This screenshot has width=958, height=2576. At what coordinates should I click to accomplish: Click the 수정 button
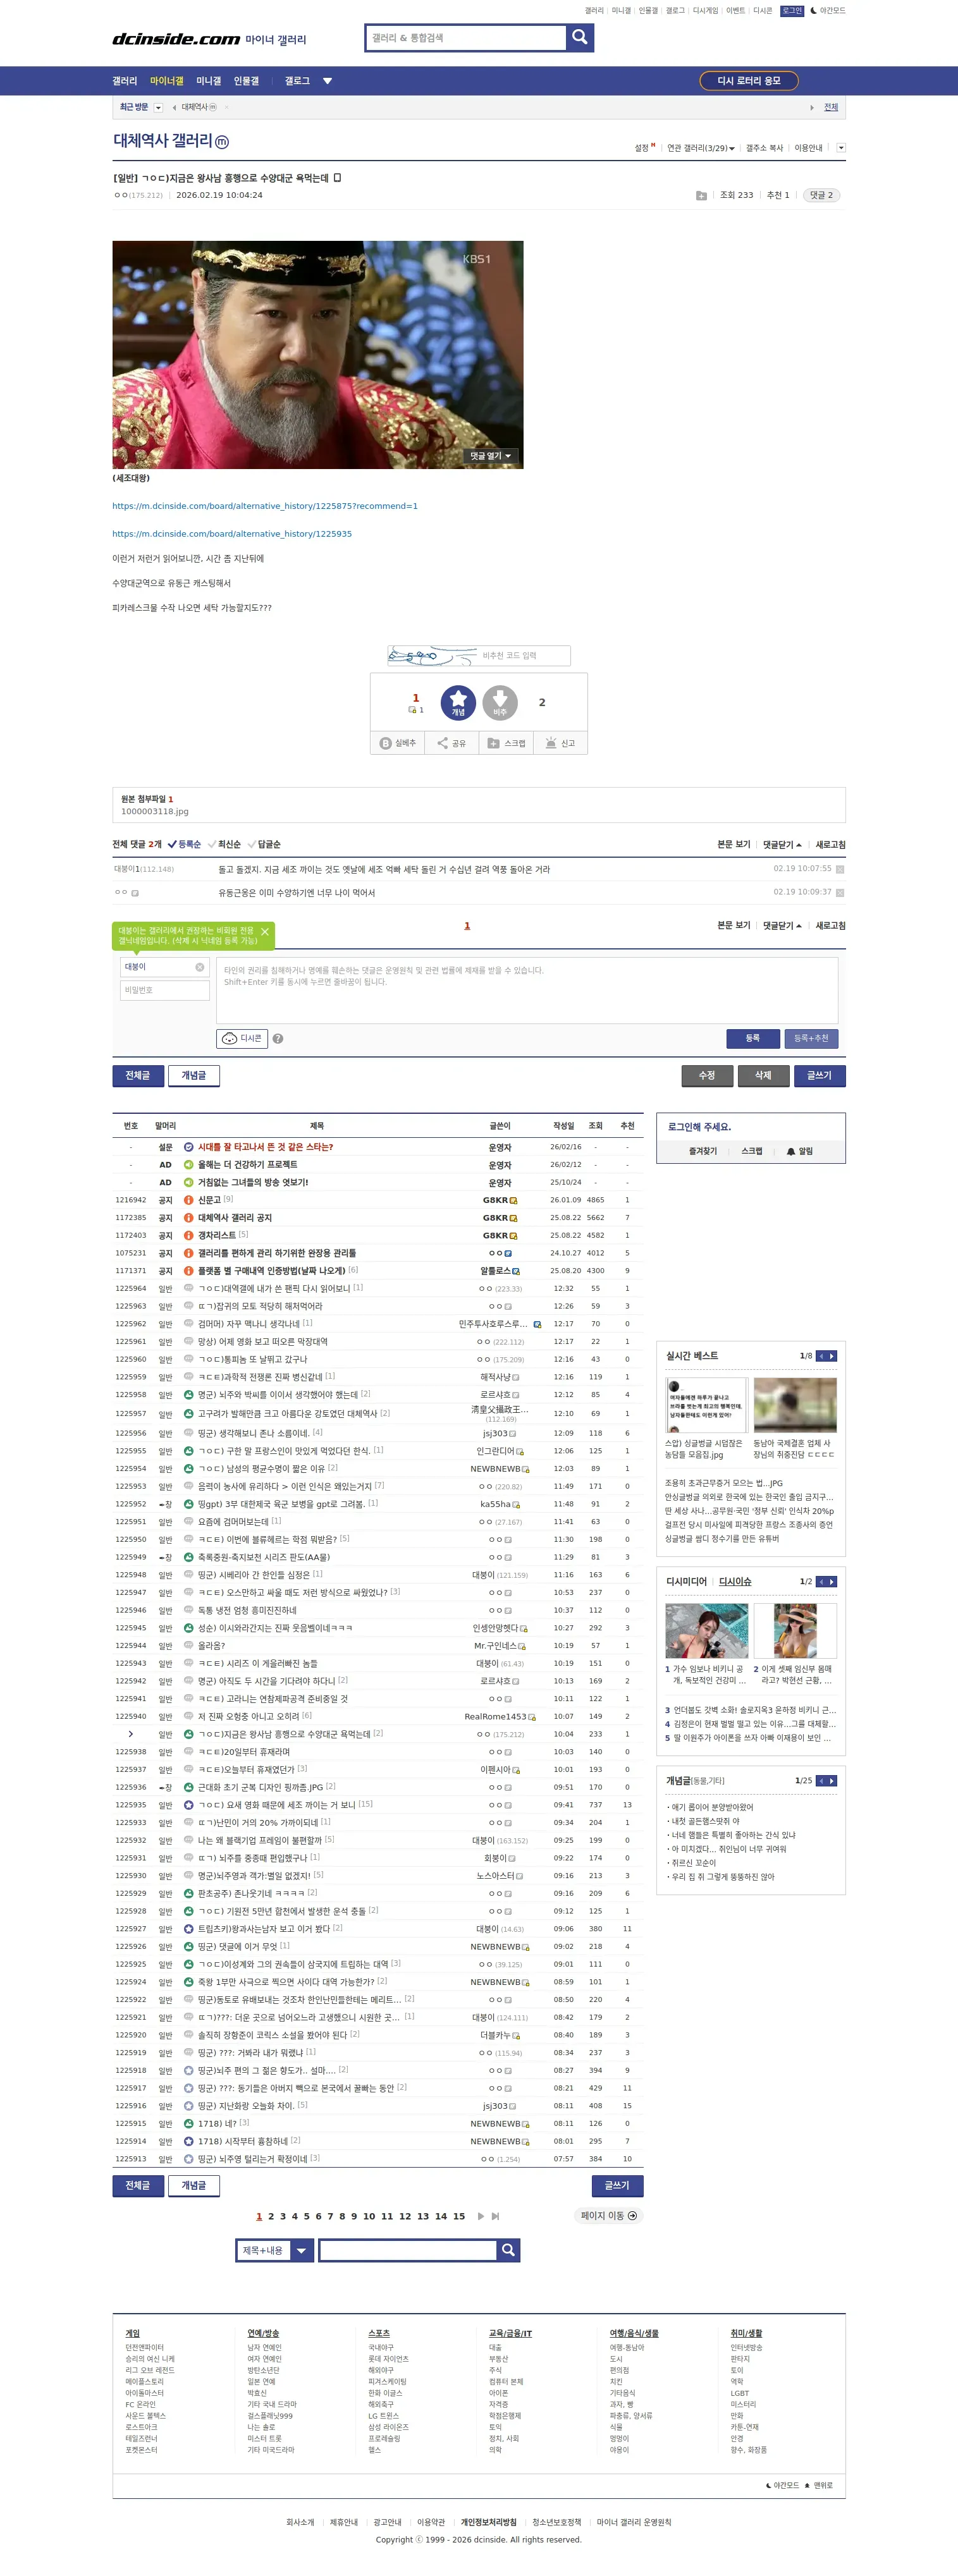point(707,1075)
